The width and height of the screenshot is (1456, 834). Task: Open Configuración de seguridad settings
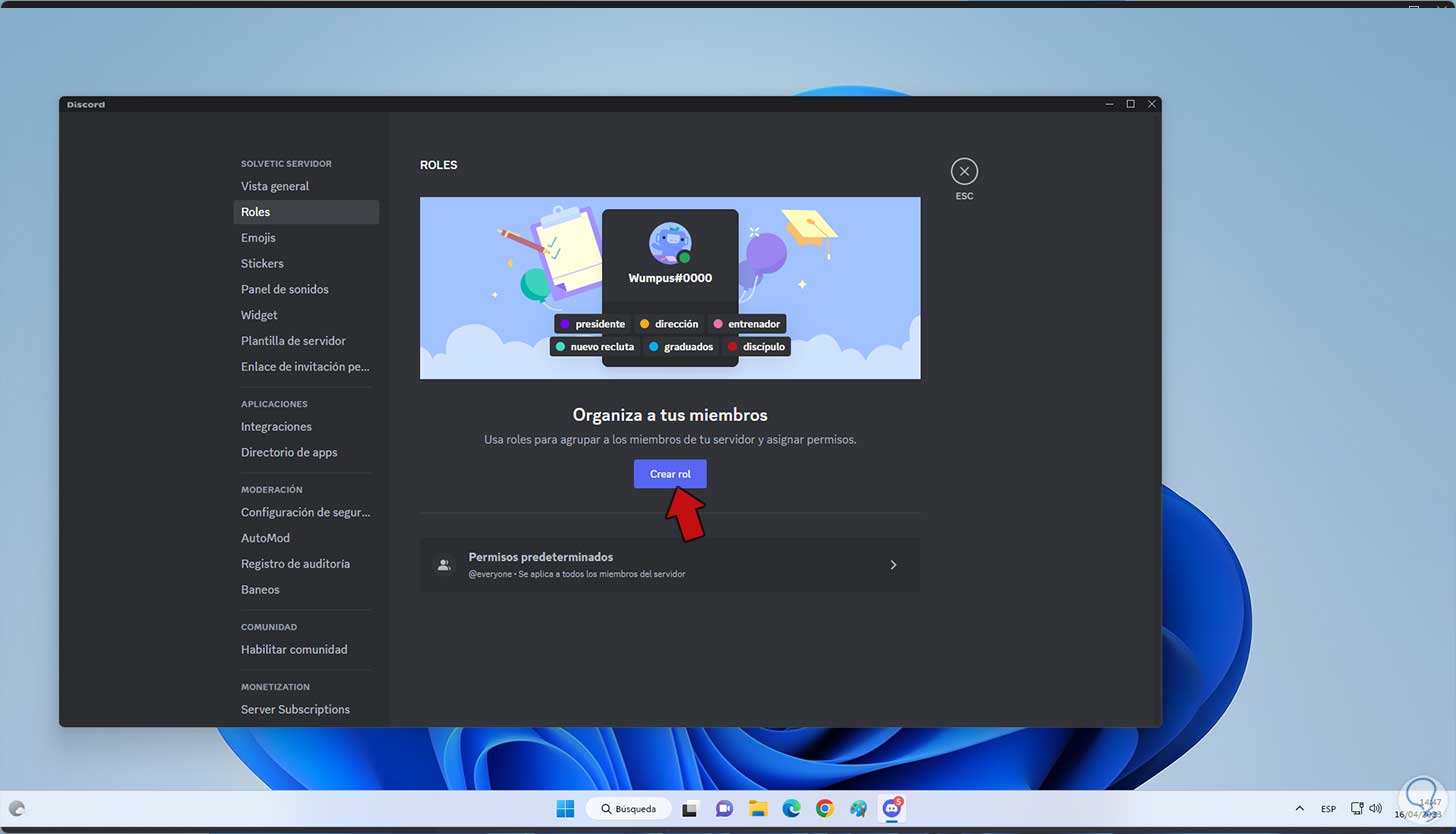306,513
